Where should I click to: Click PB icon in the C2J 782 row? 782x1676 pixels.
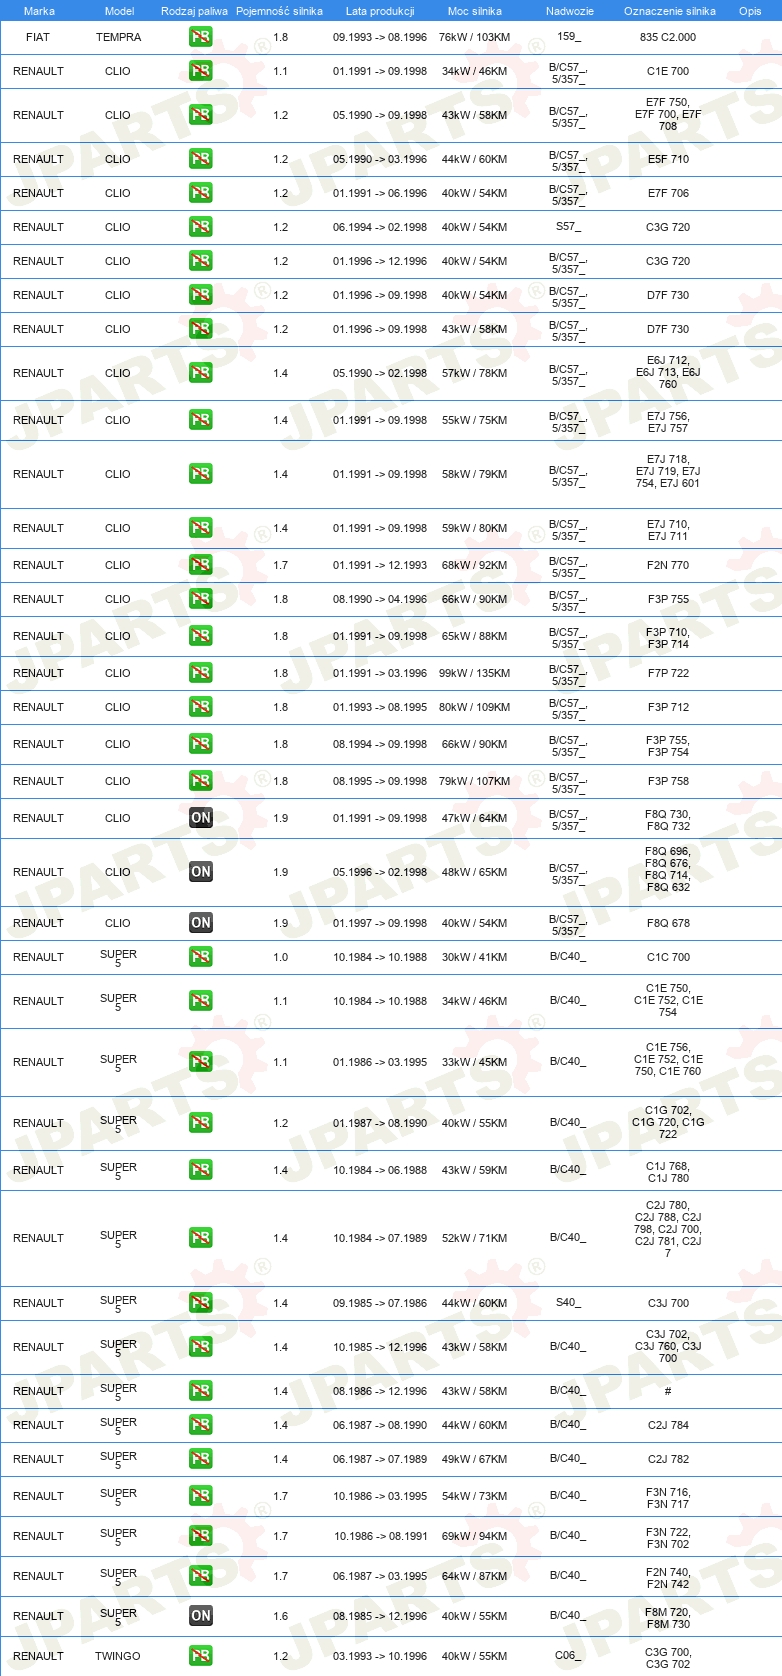pos(201,1459)
